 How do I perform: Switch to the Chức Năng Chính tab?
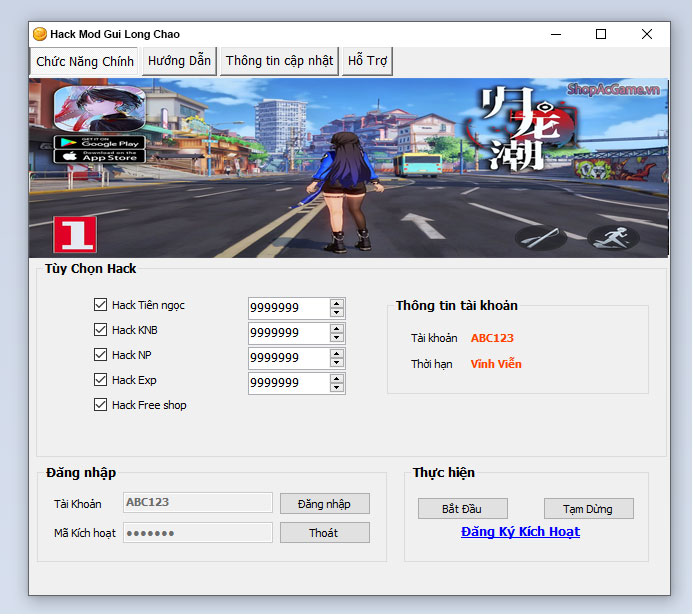[85, 61]
